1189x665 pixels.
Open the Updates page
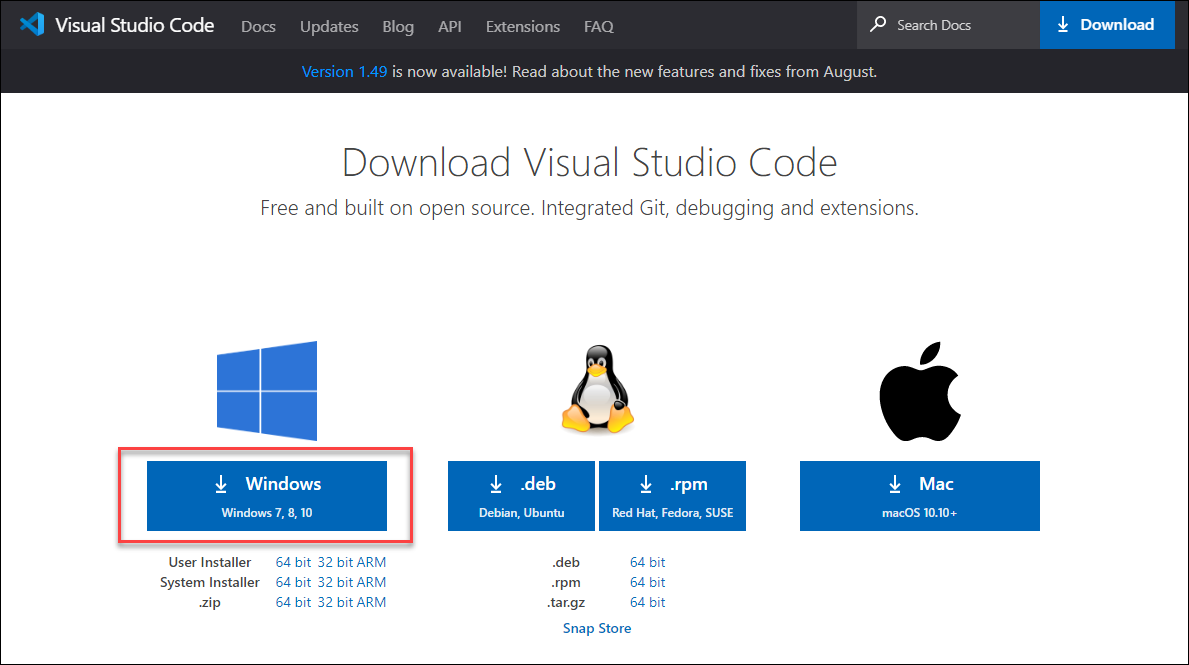pos(329,27)
